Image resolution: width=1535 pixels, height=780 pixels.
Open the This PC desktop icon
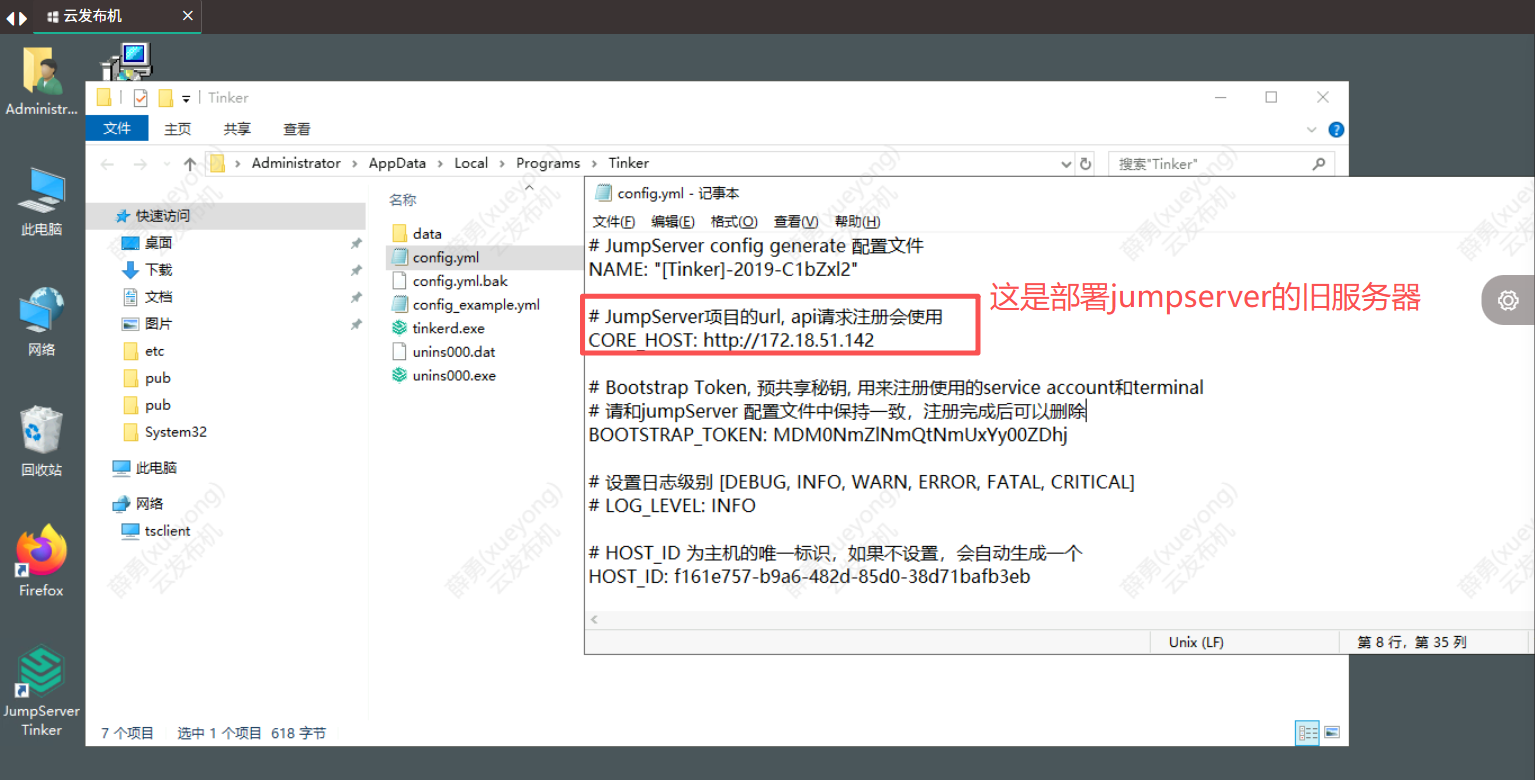(41, 200)
